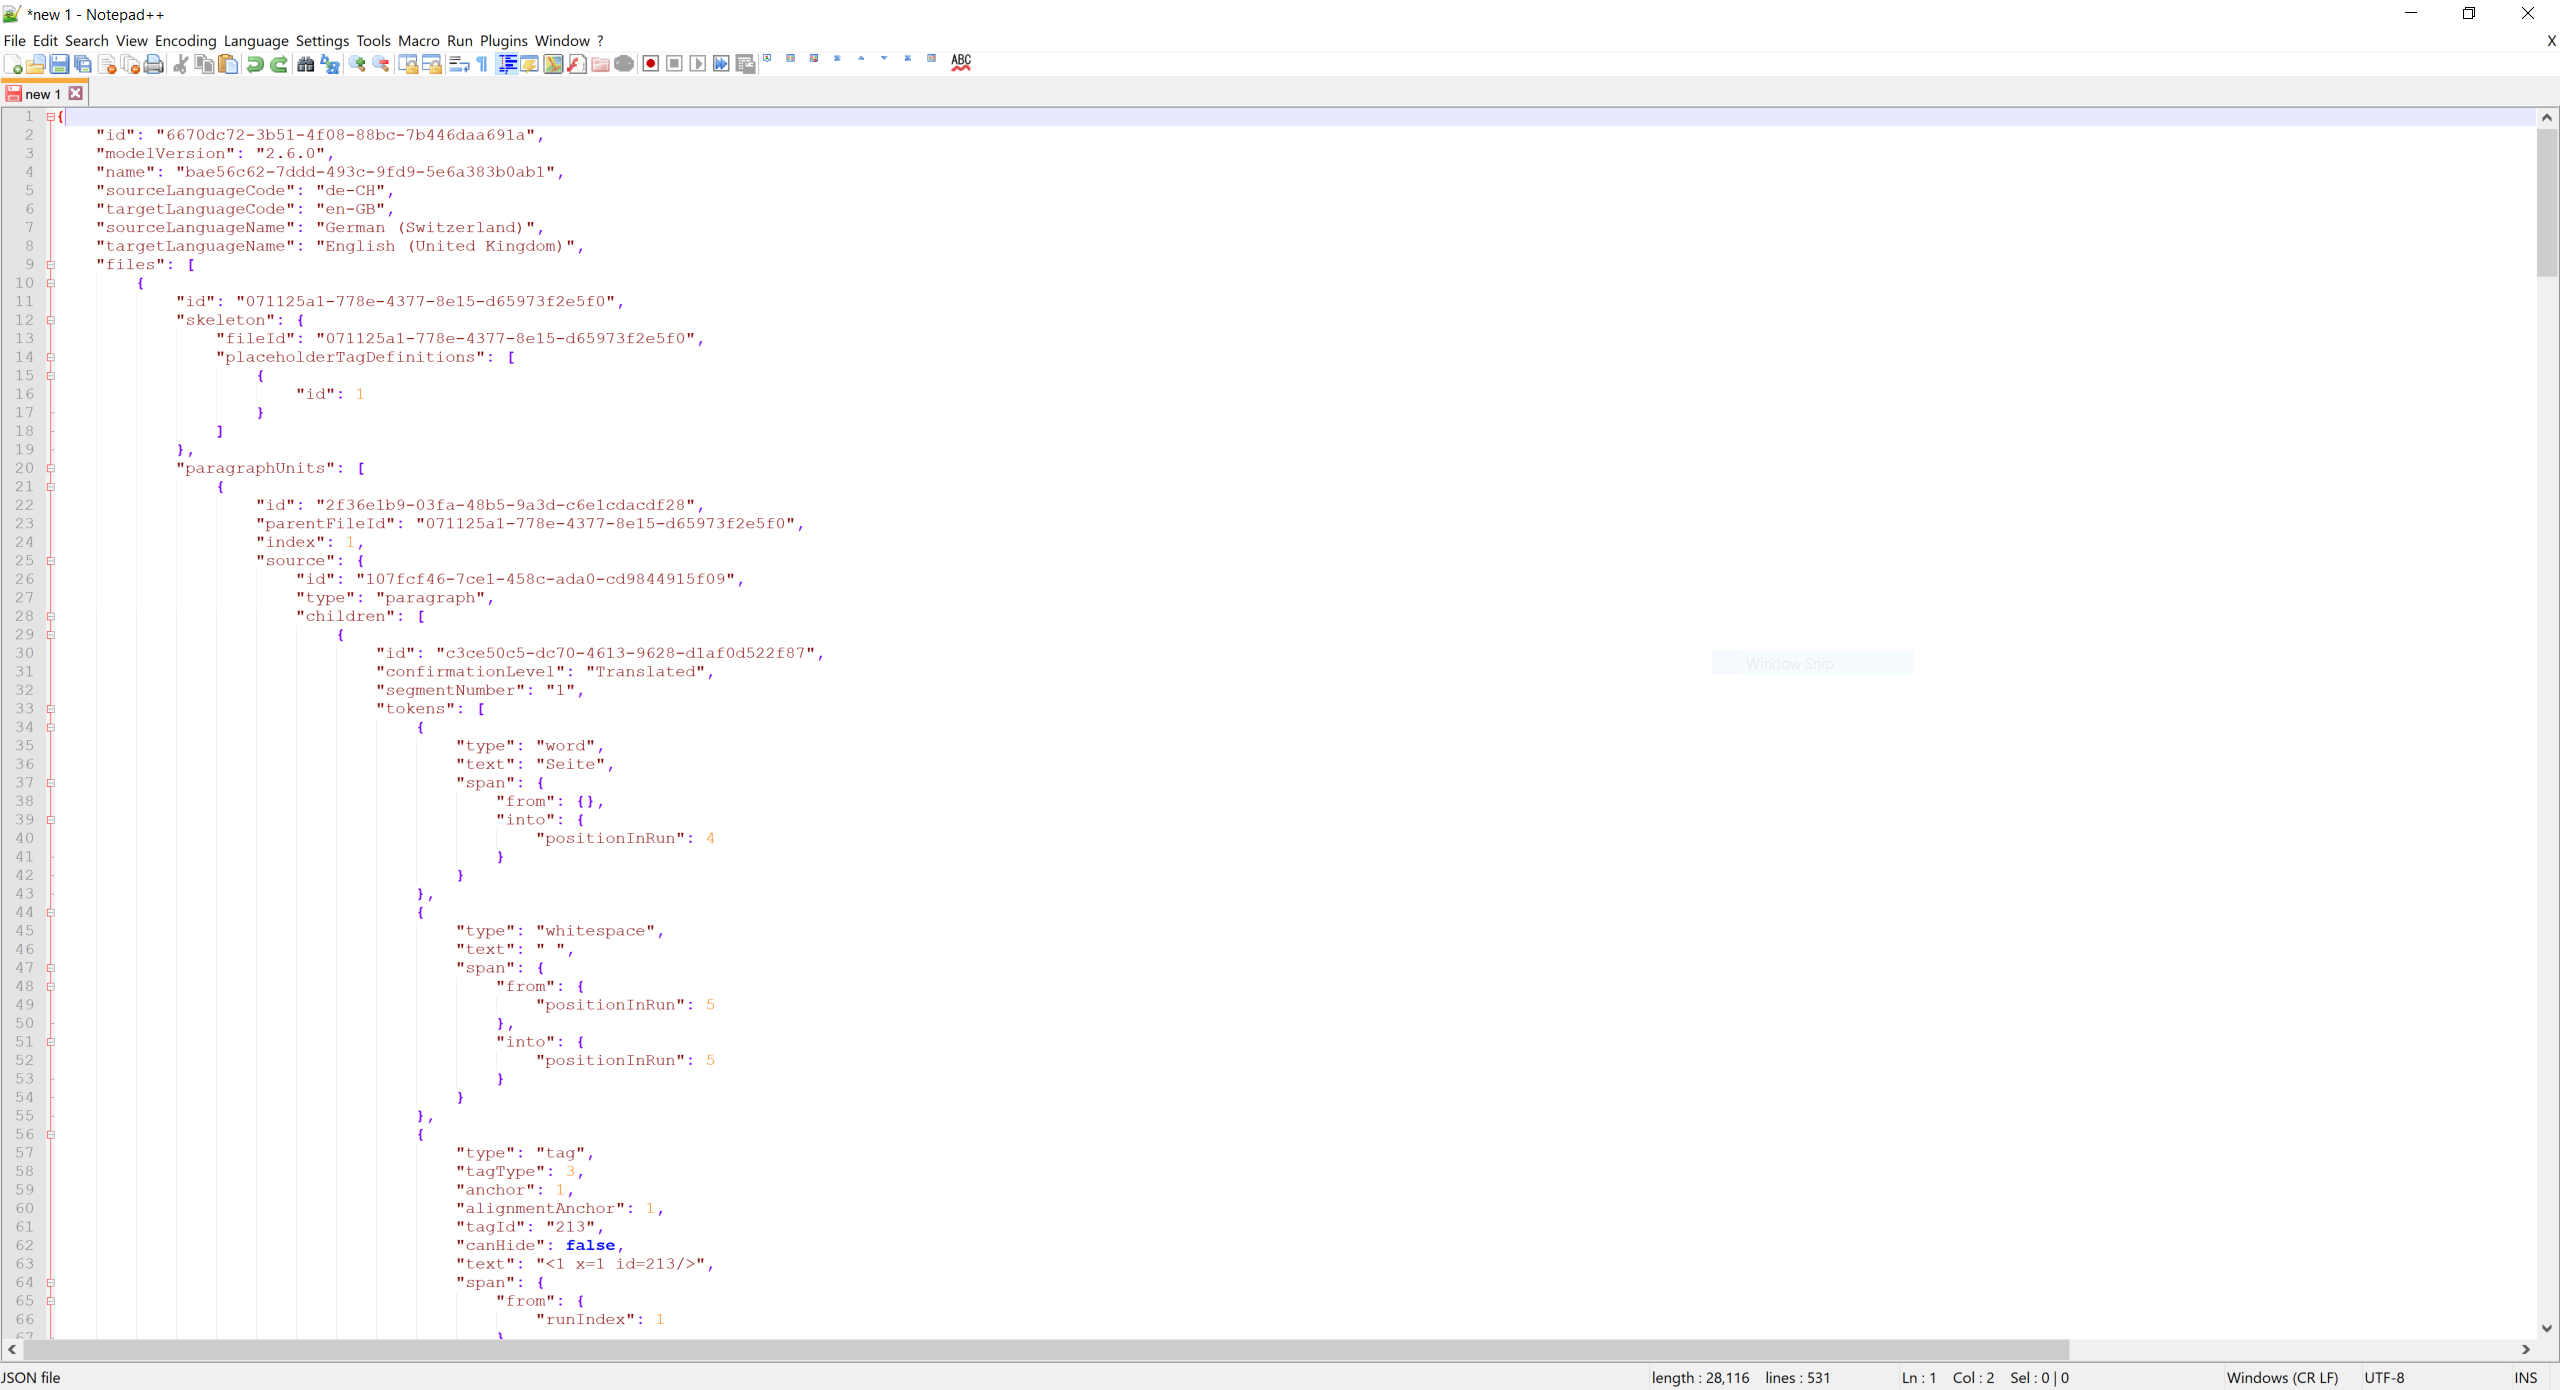Collapse the "skeleton" object fold on line 12
2560x1390 pixels.
(50, 320)
